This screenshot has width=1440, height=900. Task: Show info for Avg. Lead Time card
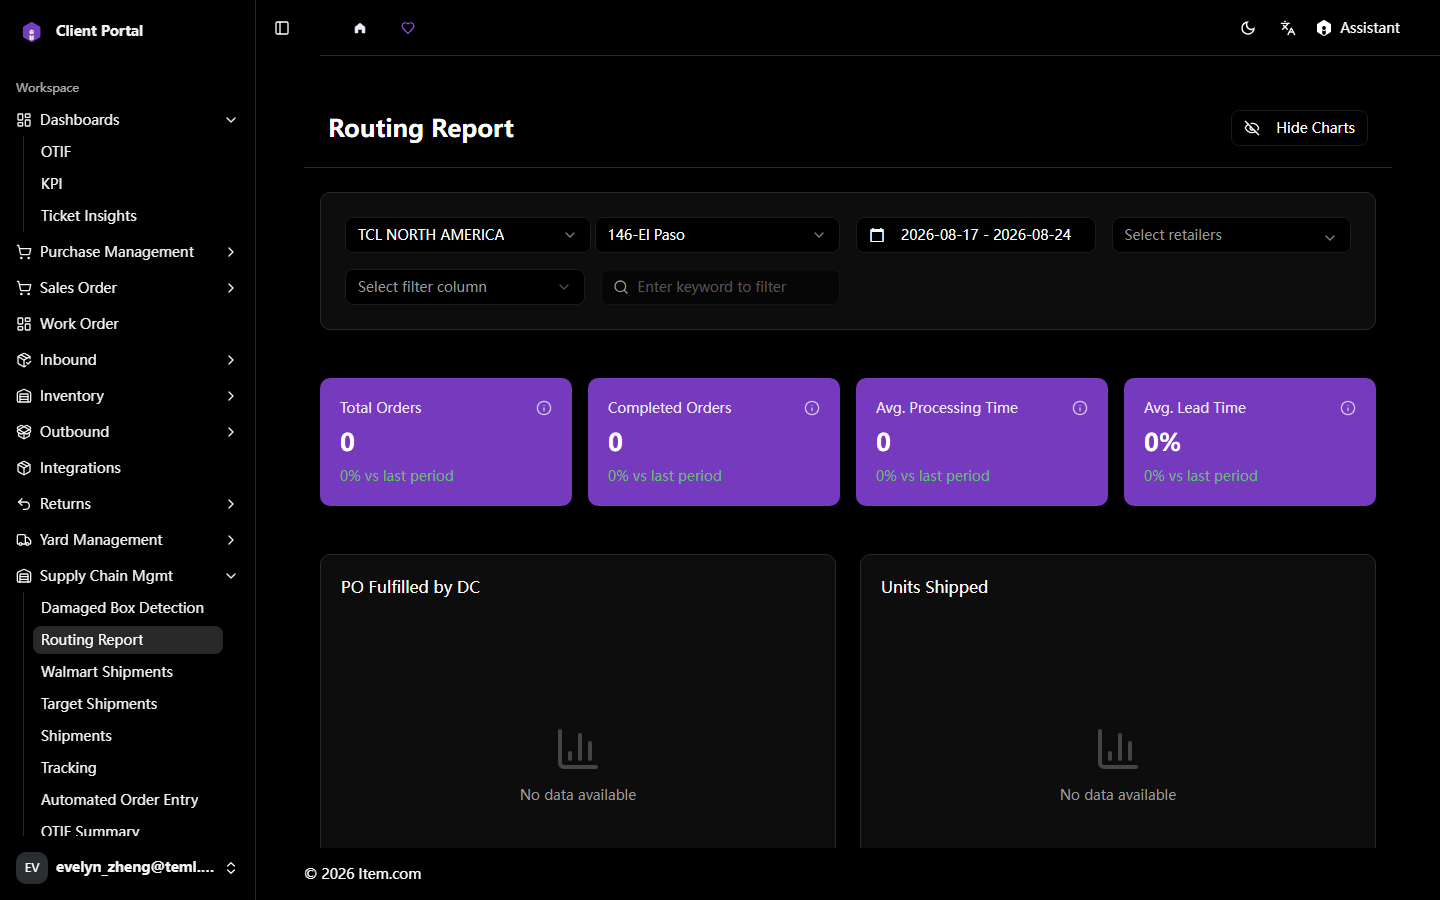point(1348,408)
